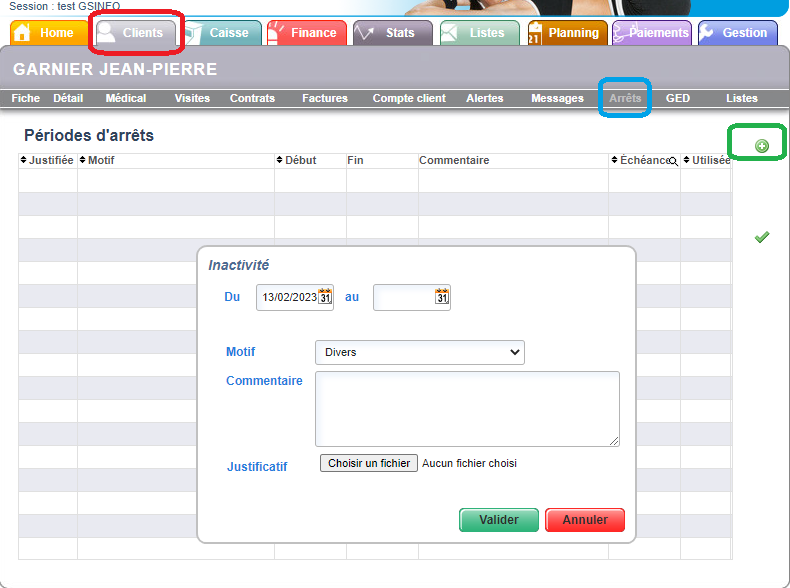Screen dimensions: 790x588
Task: Click the Annuler button
Action: click(x=585, y=520)
